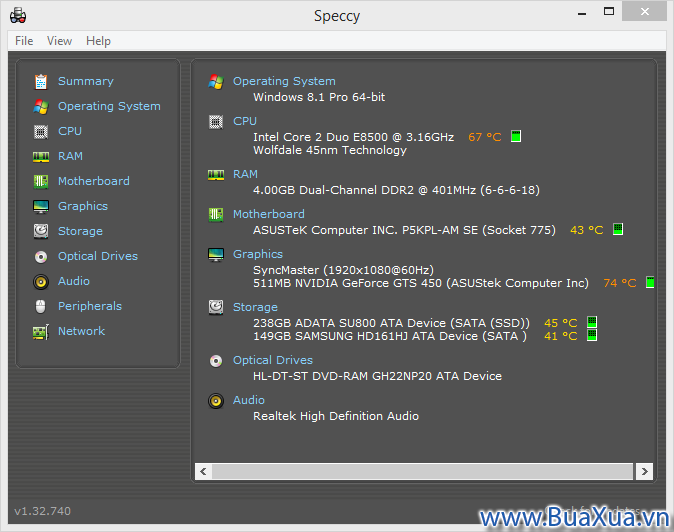
Task: Go to the CPU section in sidebar
Action: tap(70, 131)
